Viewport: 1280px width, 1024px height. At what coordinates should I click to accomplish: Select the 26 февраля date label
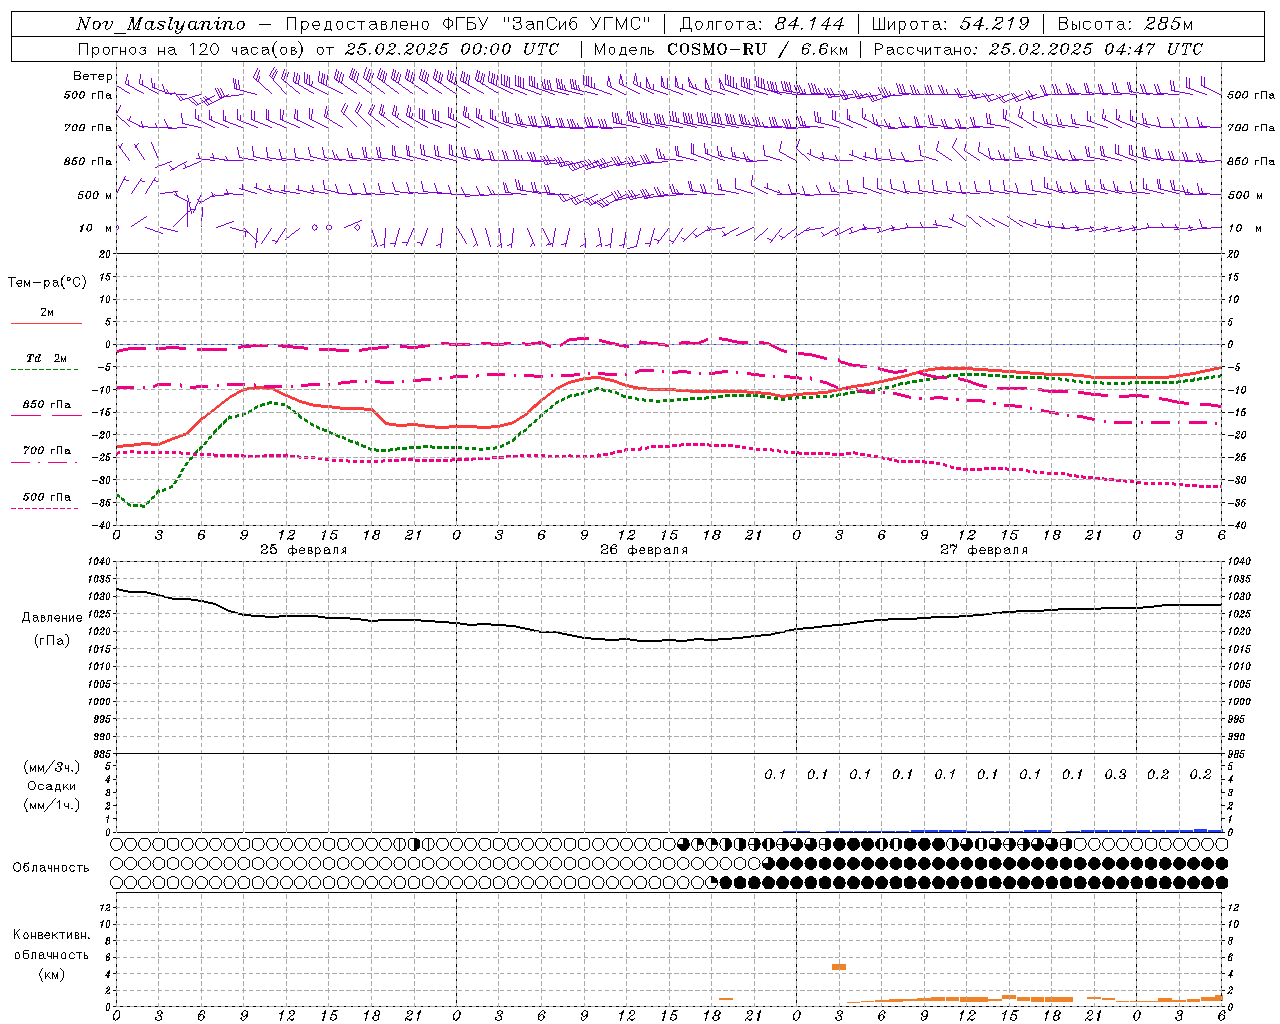click(643, 550)
